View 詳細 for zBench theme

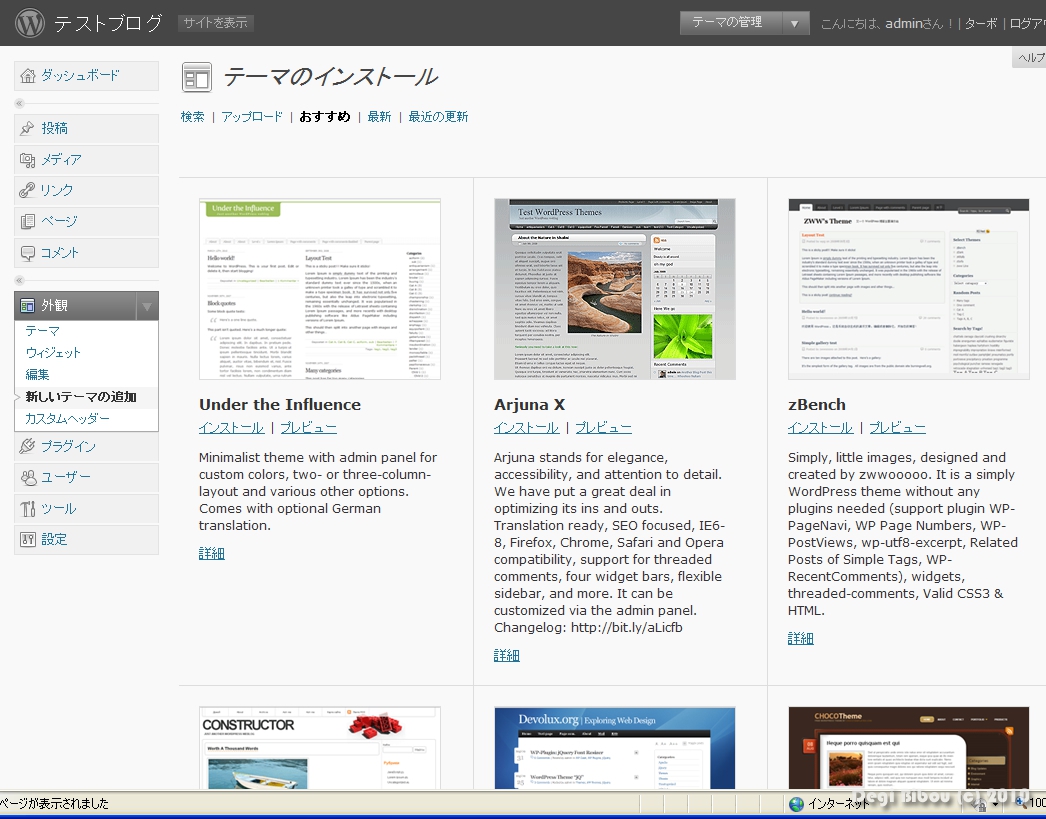(801, 639)
